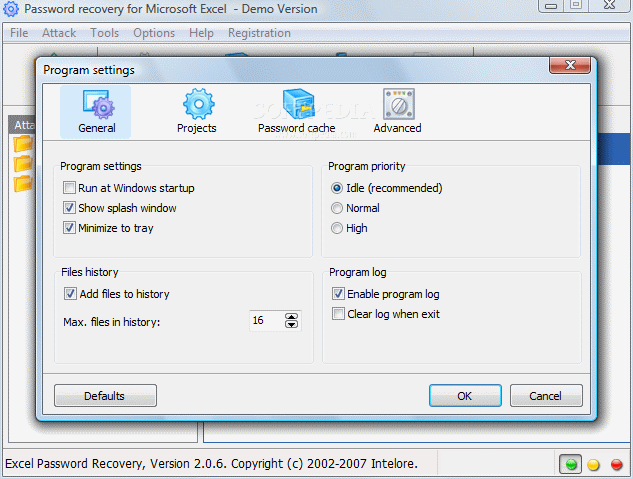Select the second folder icon in Attack panel
The height and width of the screenshot is (479, 633).
23,163
